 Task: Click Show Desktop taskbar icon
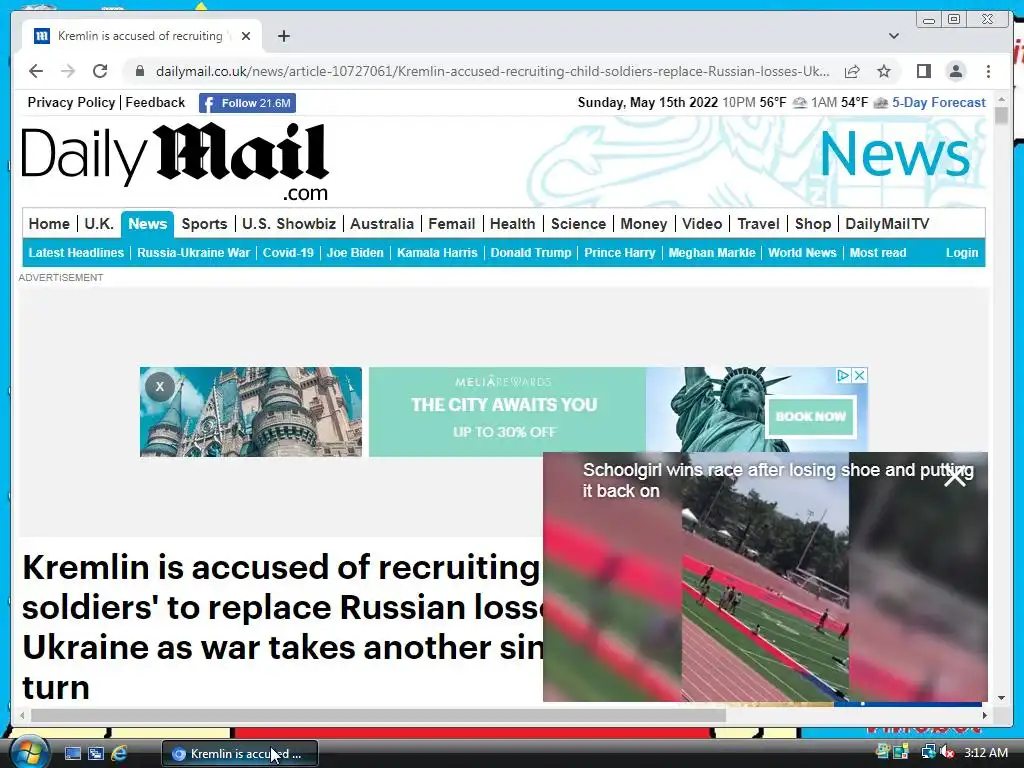tap(72, 754)
